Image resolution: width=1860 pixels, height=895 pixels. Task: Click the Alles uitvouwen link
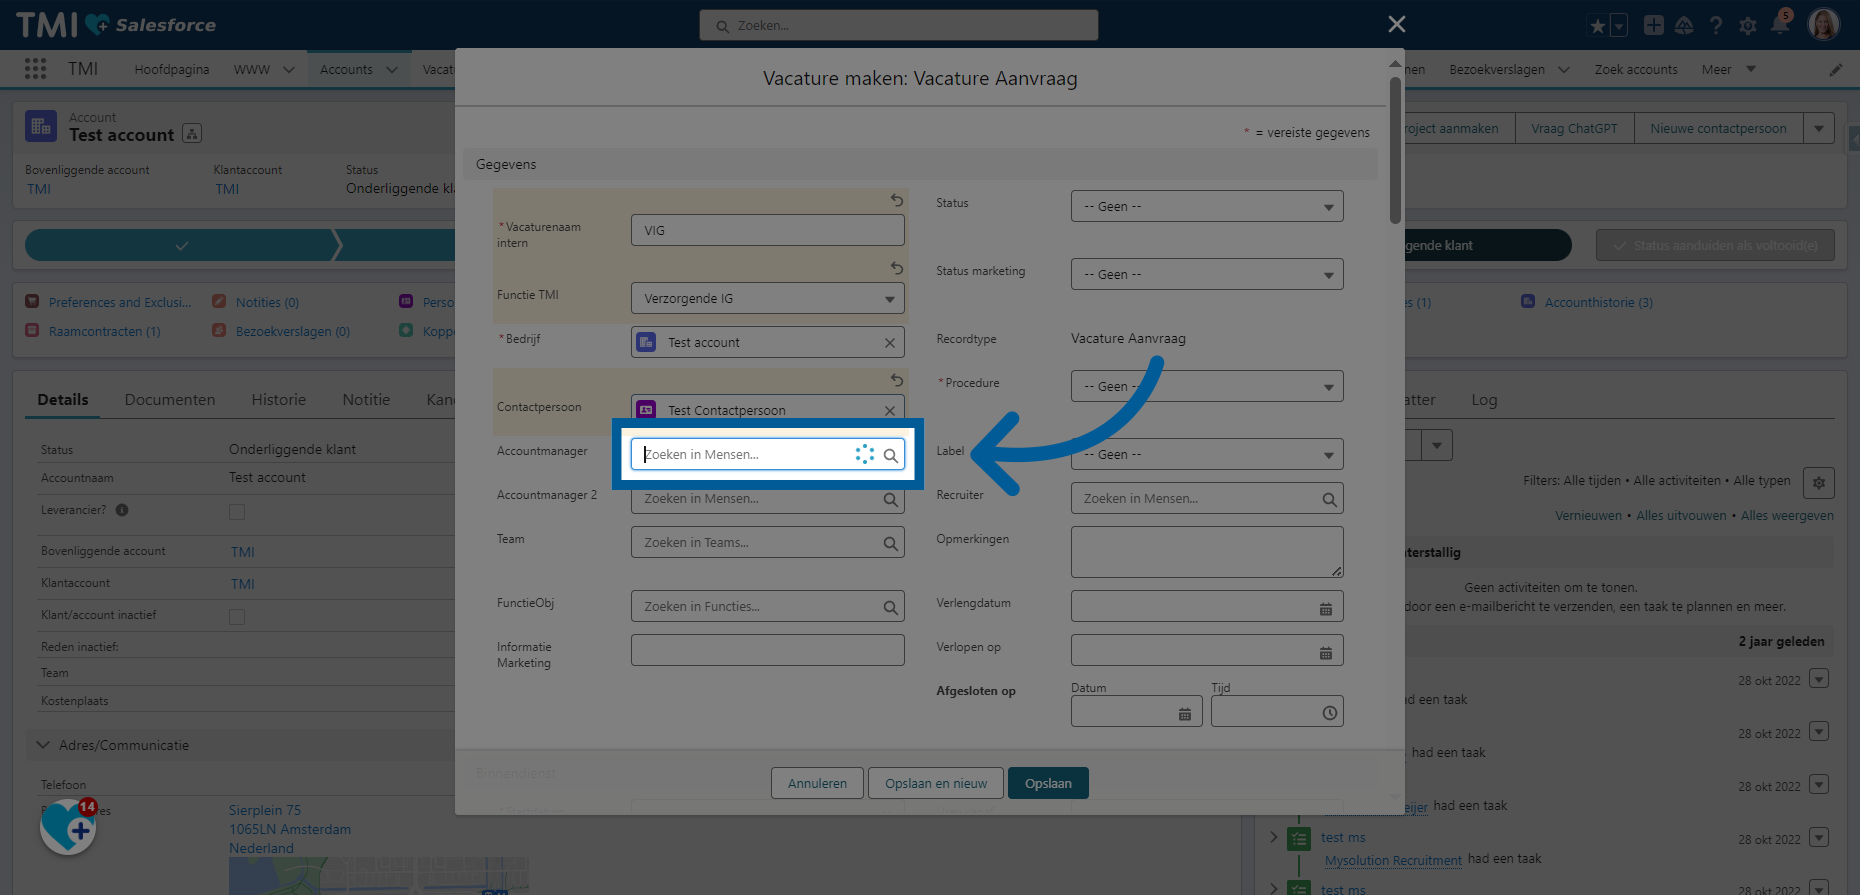coord(1681,515)
